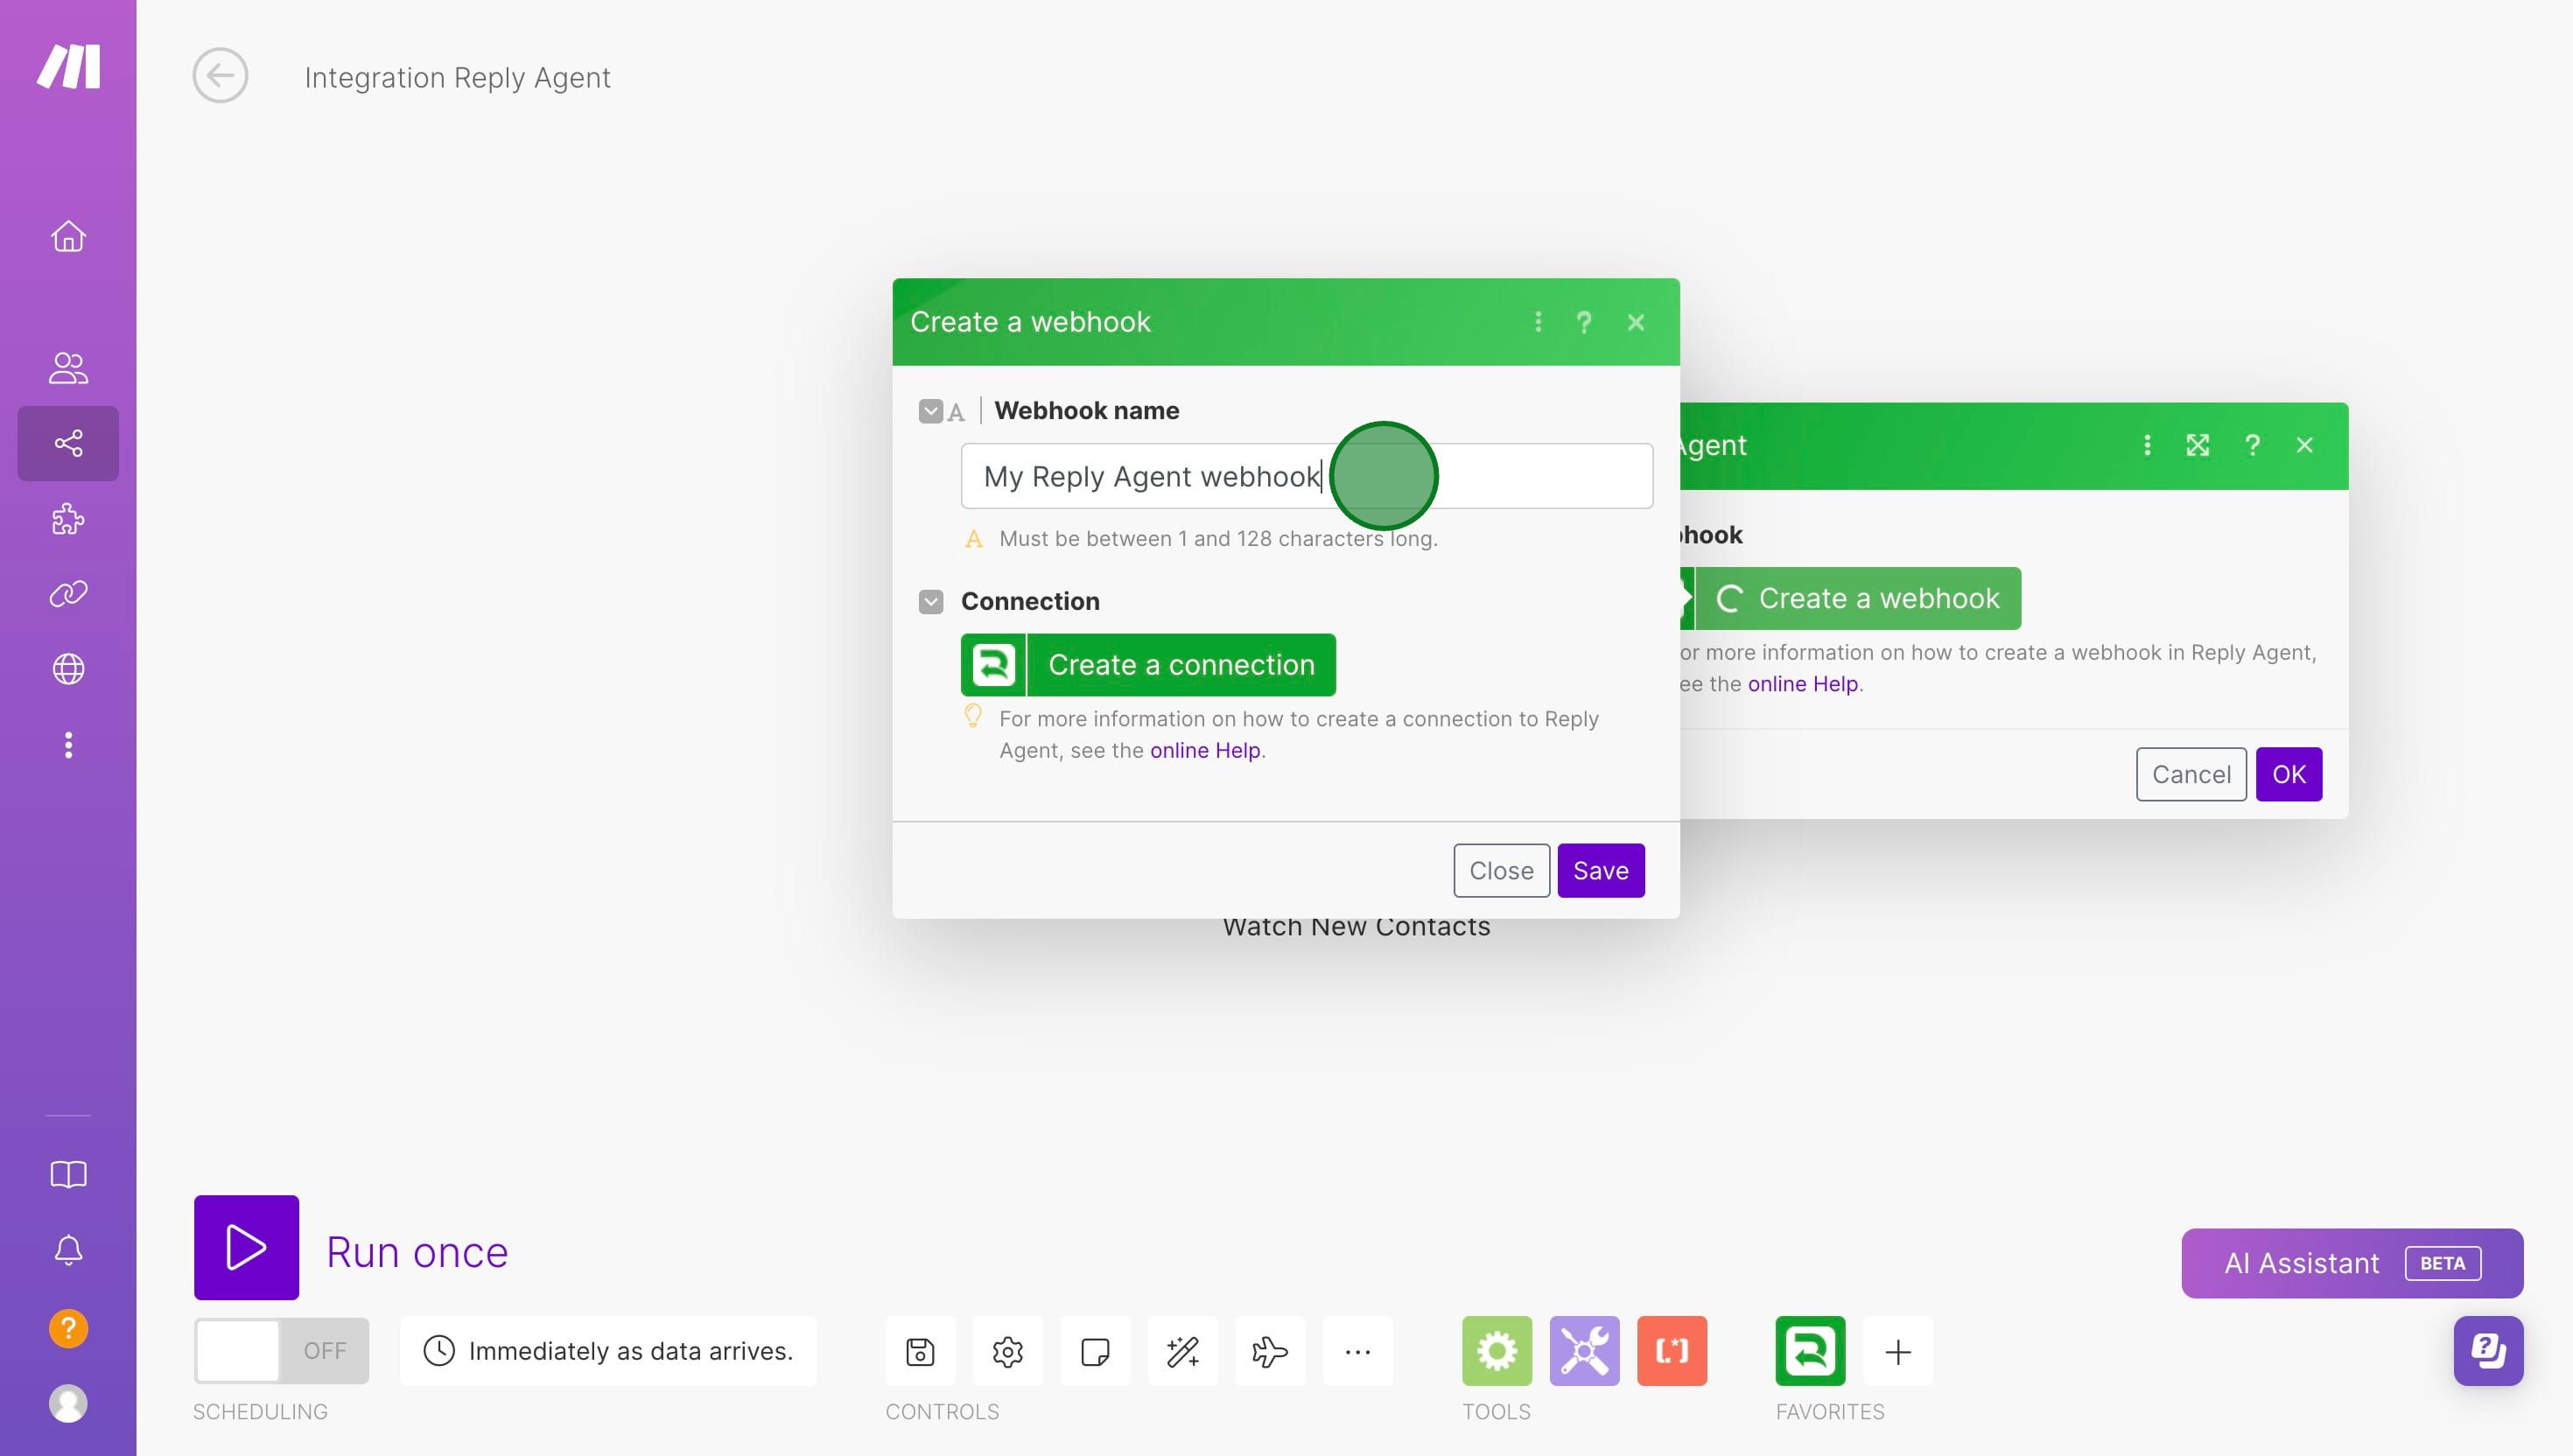Screen dimensions: 2573x1456
Task: Open the Notifications bell icon
Action: (x=68, y=1250)
